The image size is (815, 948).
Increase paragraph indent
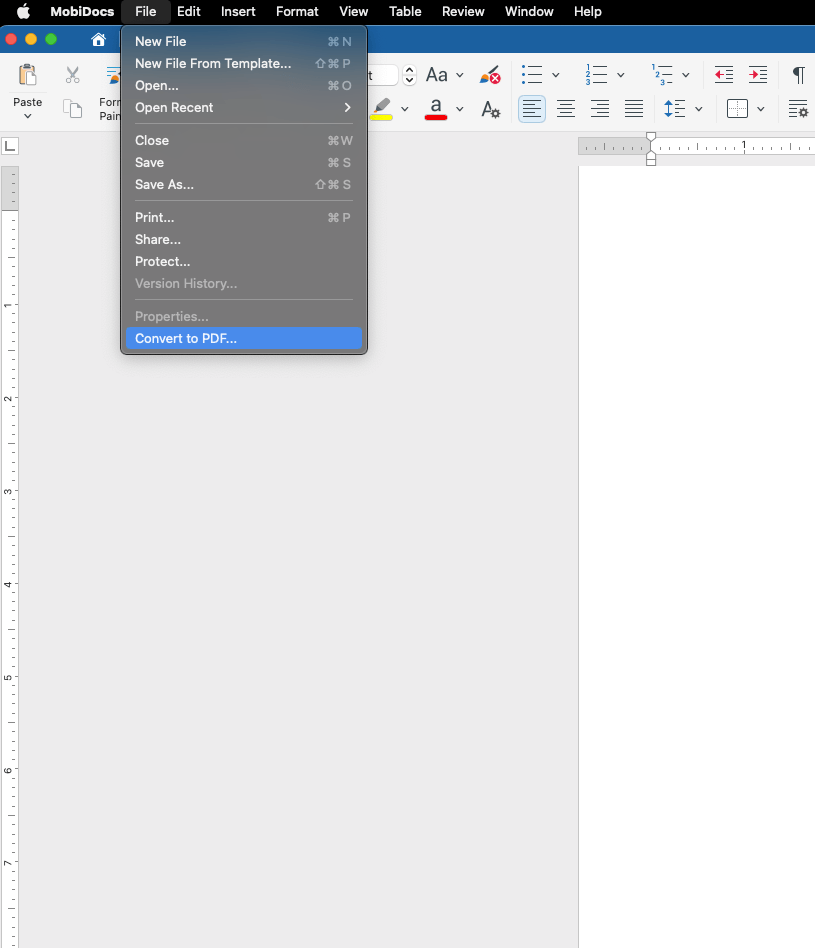(757, 74)
